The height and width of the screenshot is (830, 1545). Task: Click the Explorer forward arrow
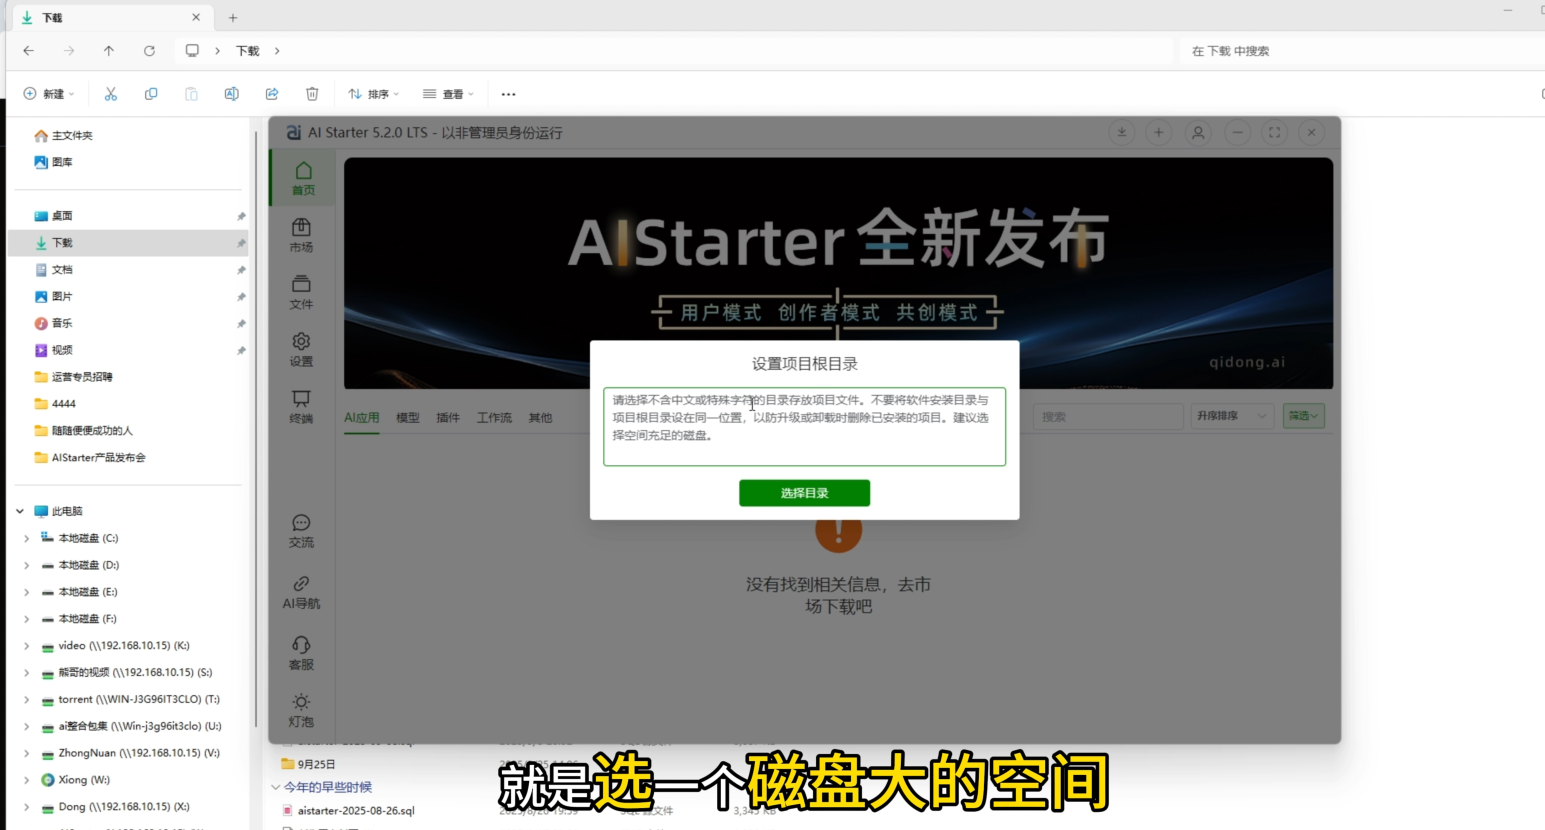(x=69, y=51)
